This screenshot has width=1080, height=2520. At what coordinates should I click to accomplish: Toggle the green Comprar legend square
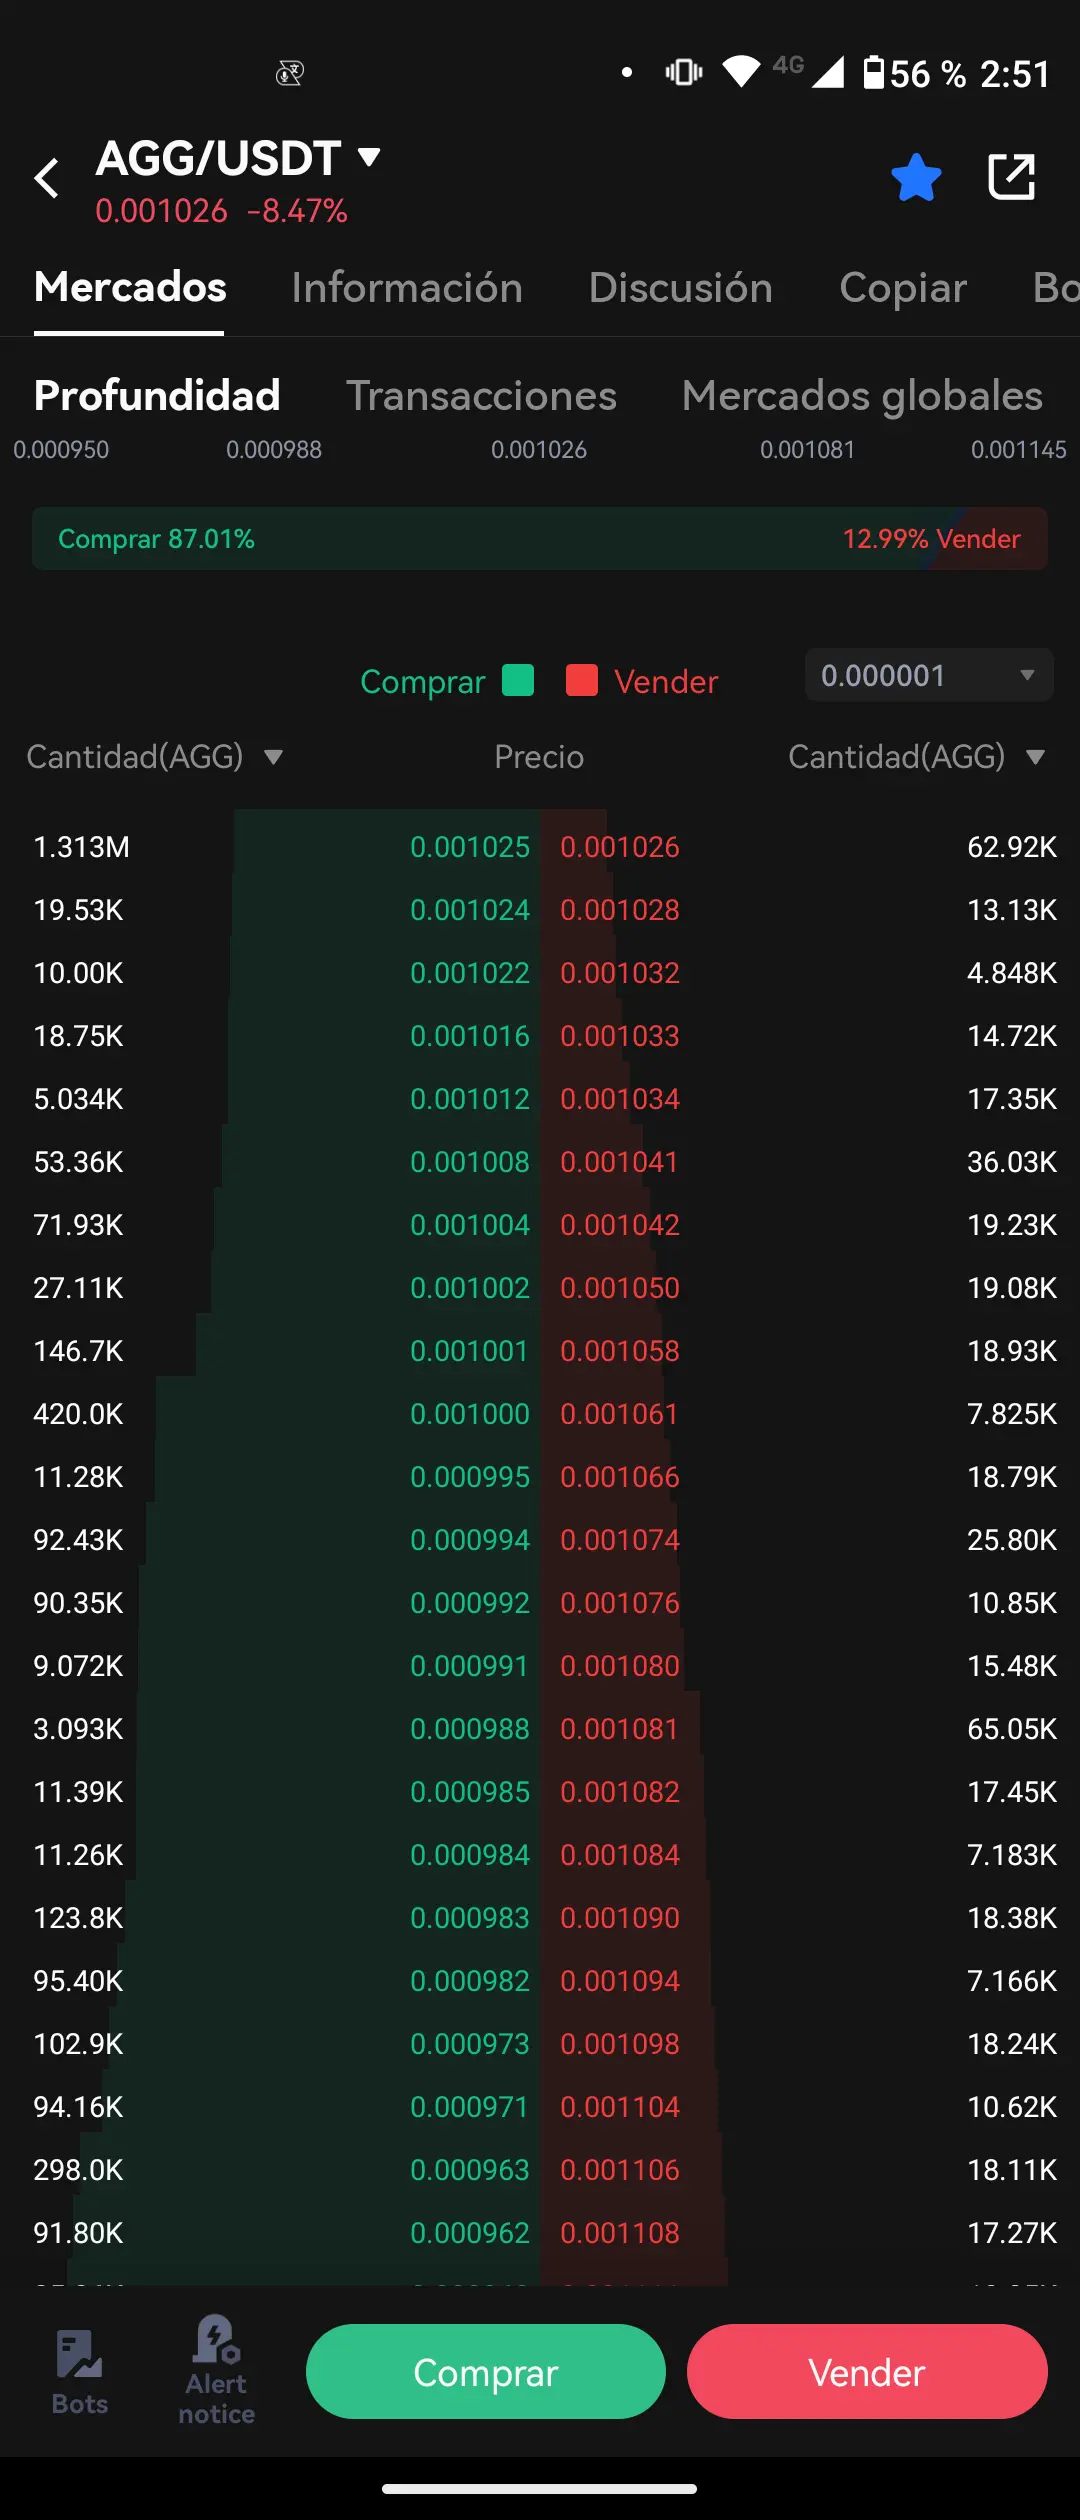tap(518, 680)
